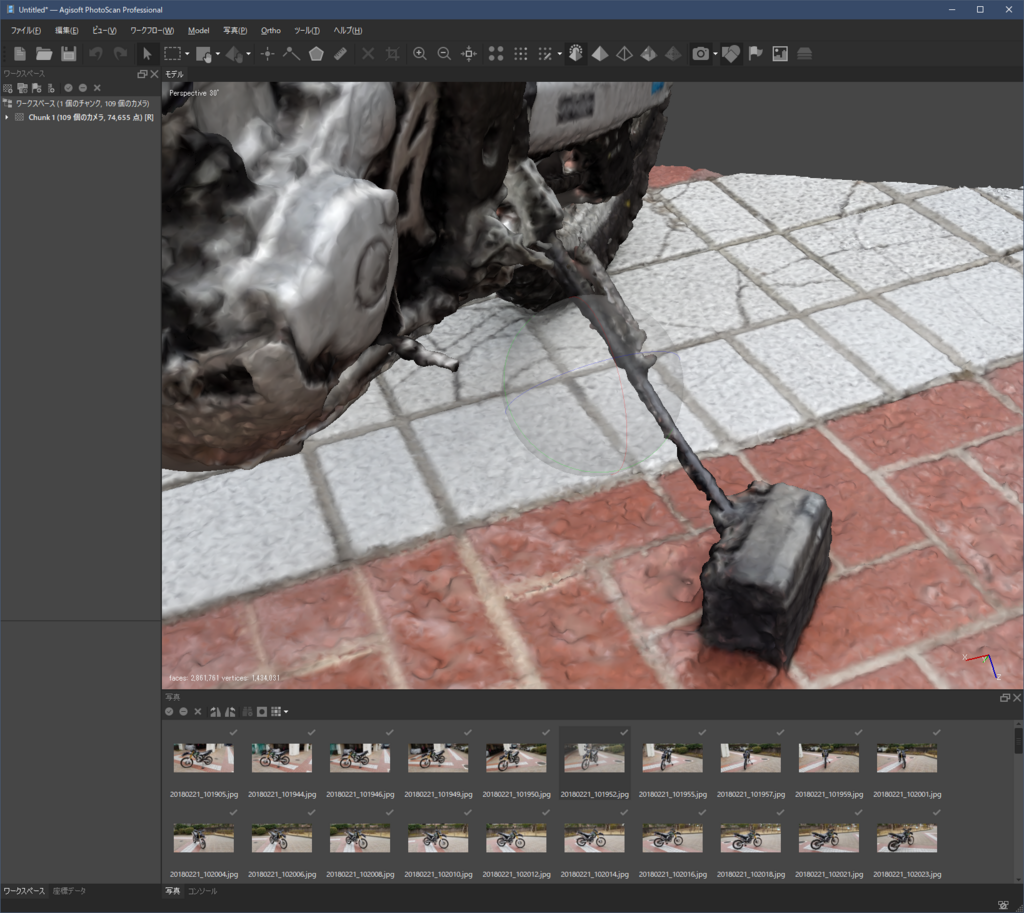Switch model to Solid view mode

pos(600,54)
